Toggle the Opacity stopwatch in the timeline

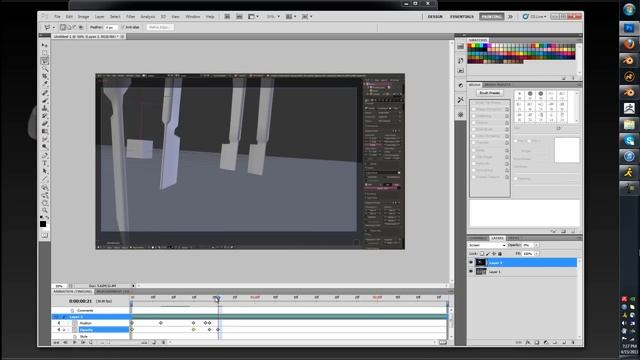tap(75, 330)
